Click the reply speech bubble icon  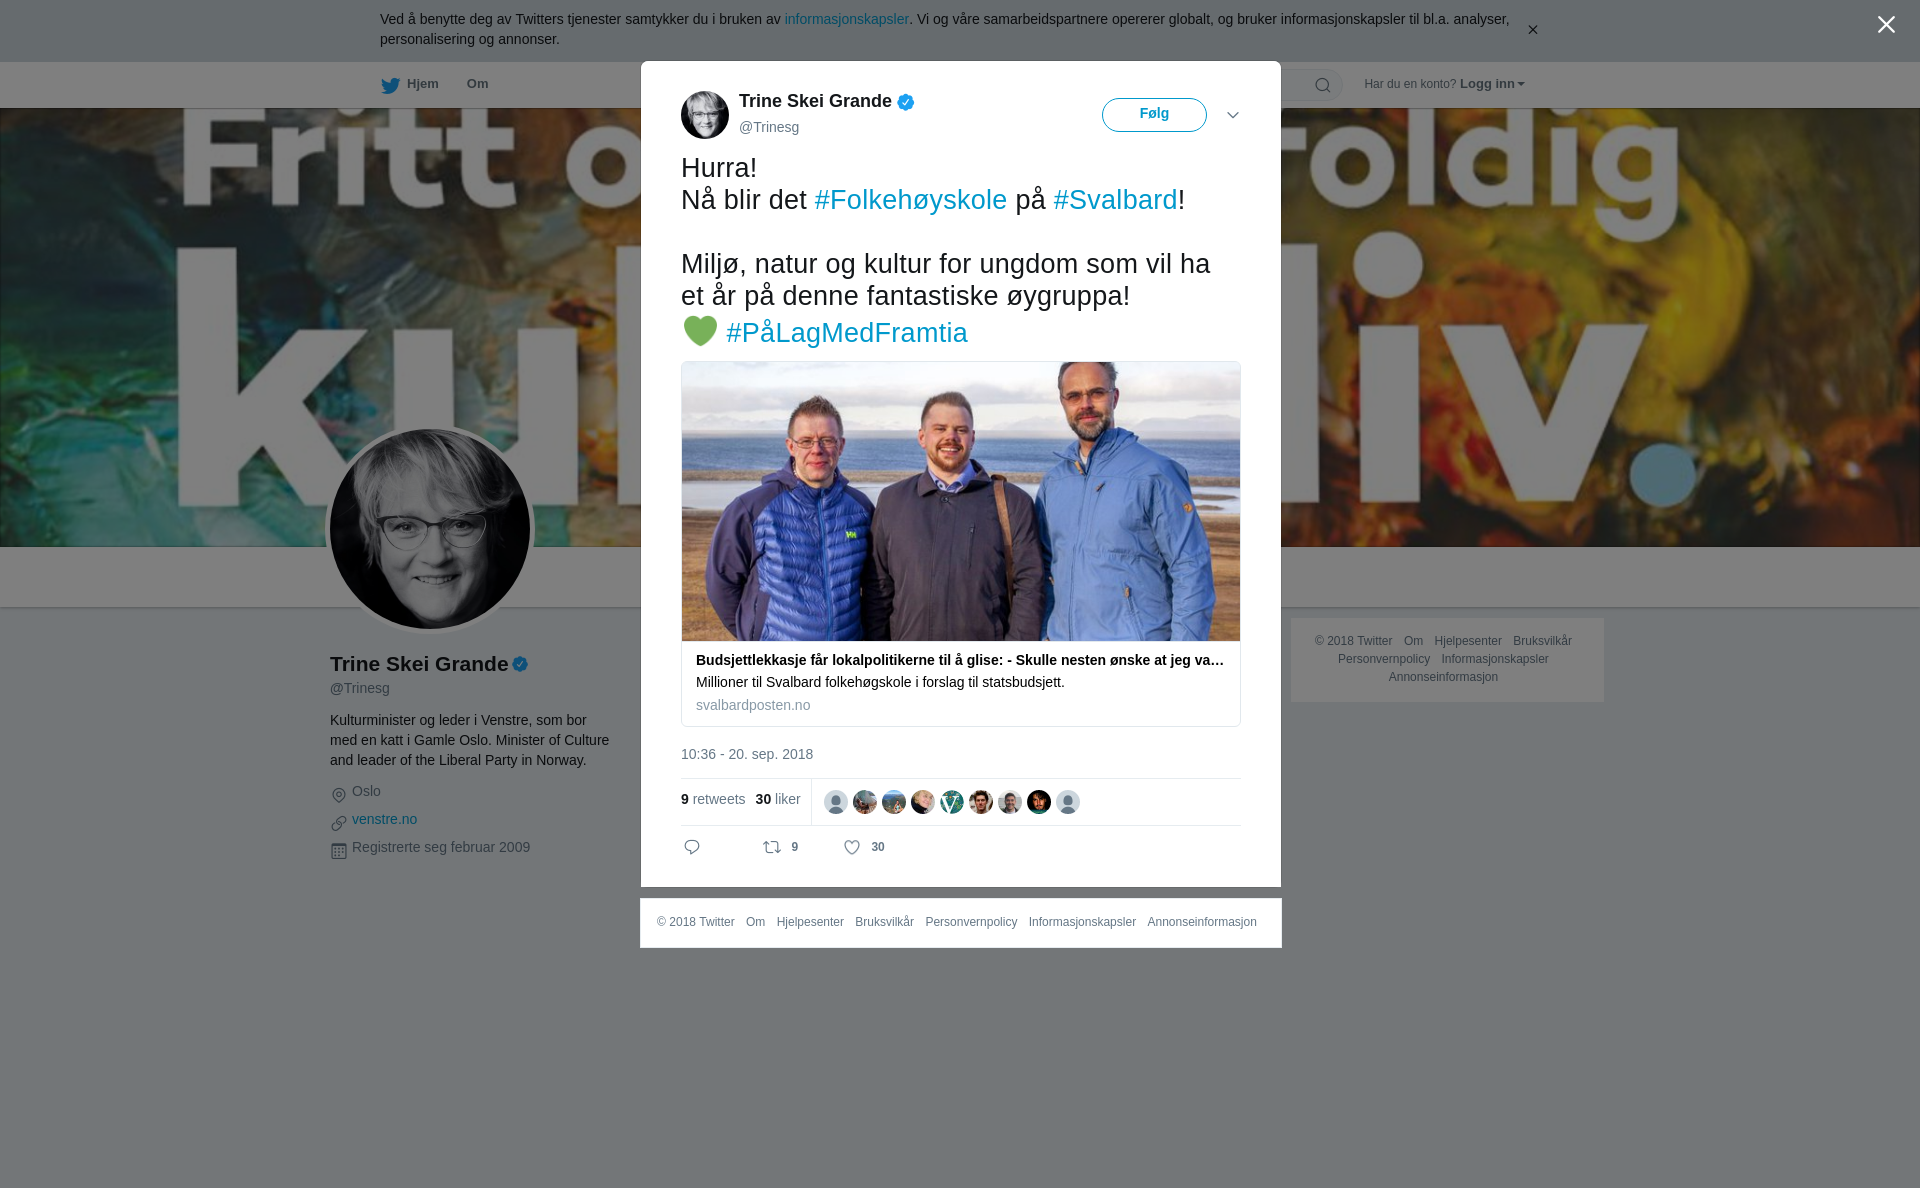coord(692,848)
